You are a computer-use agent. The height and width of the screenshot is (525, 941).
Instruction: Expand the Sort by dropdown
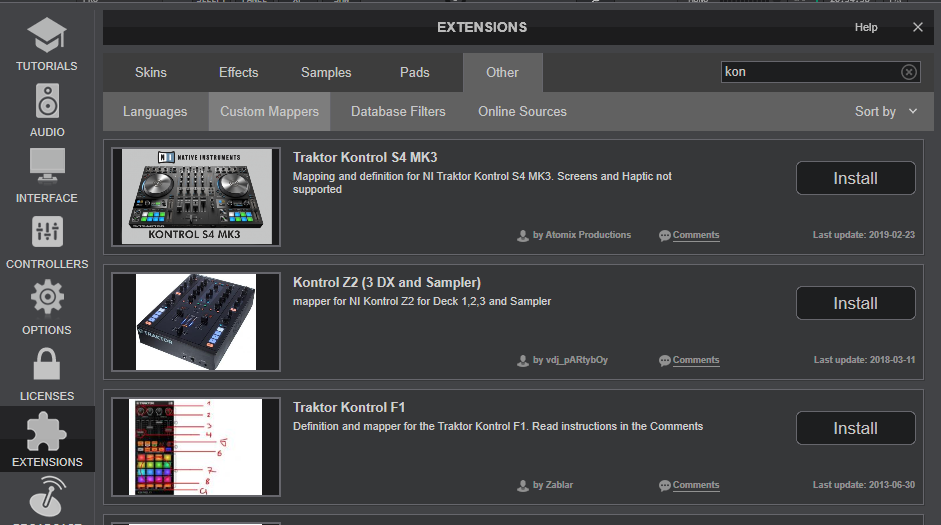[x=885, y=112]
